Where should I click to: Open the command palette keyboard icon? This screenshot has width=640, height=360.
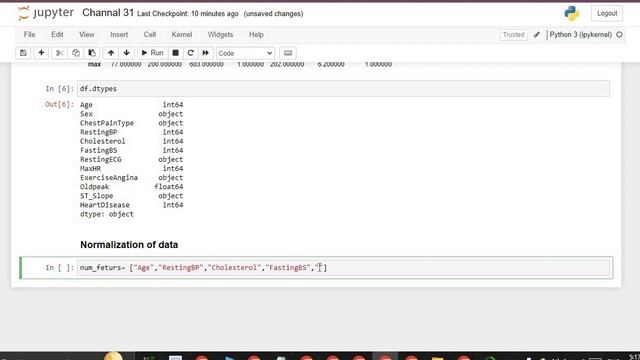click(288, 53)
